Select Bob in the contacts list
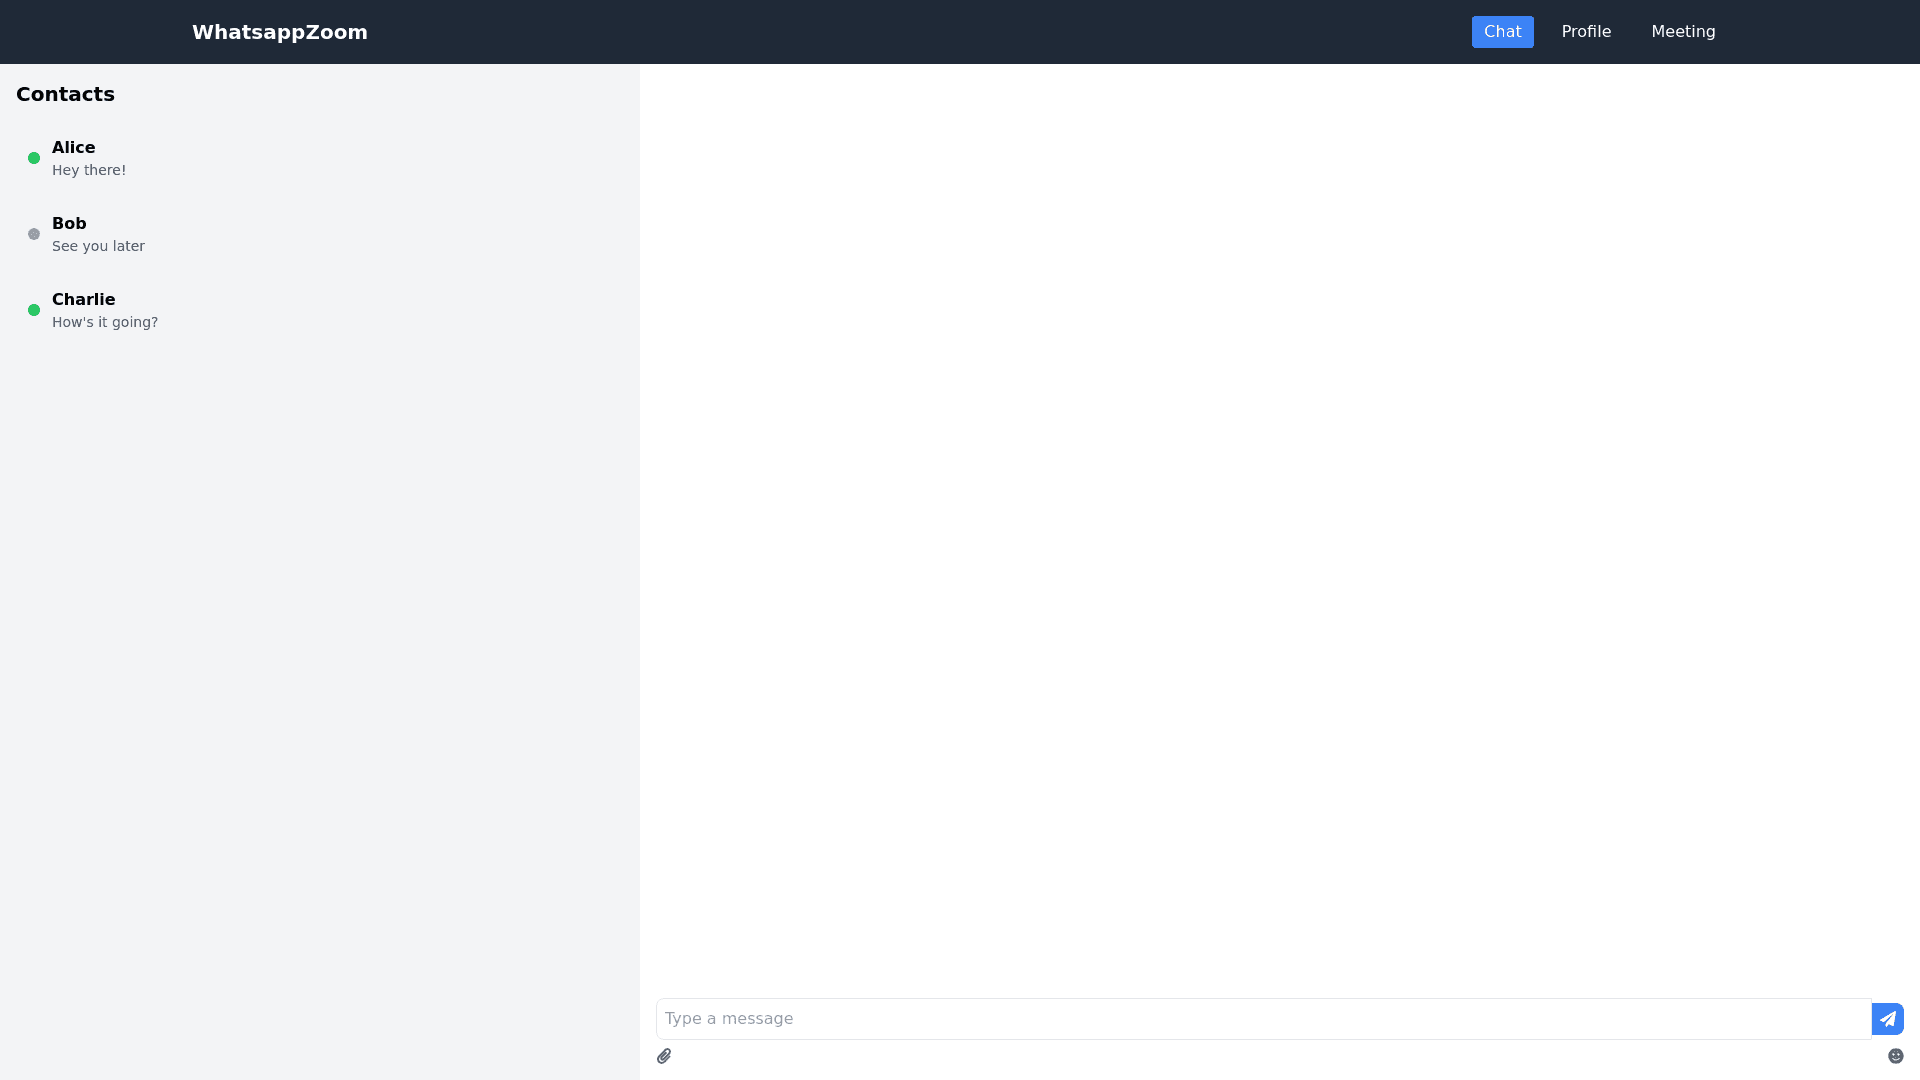The width and height of the screenshot is (1920, 1080). (x=69, y=224)
